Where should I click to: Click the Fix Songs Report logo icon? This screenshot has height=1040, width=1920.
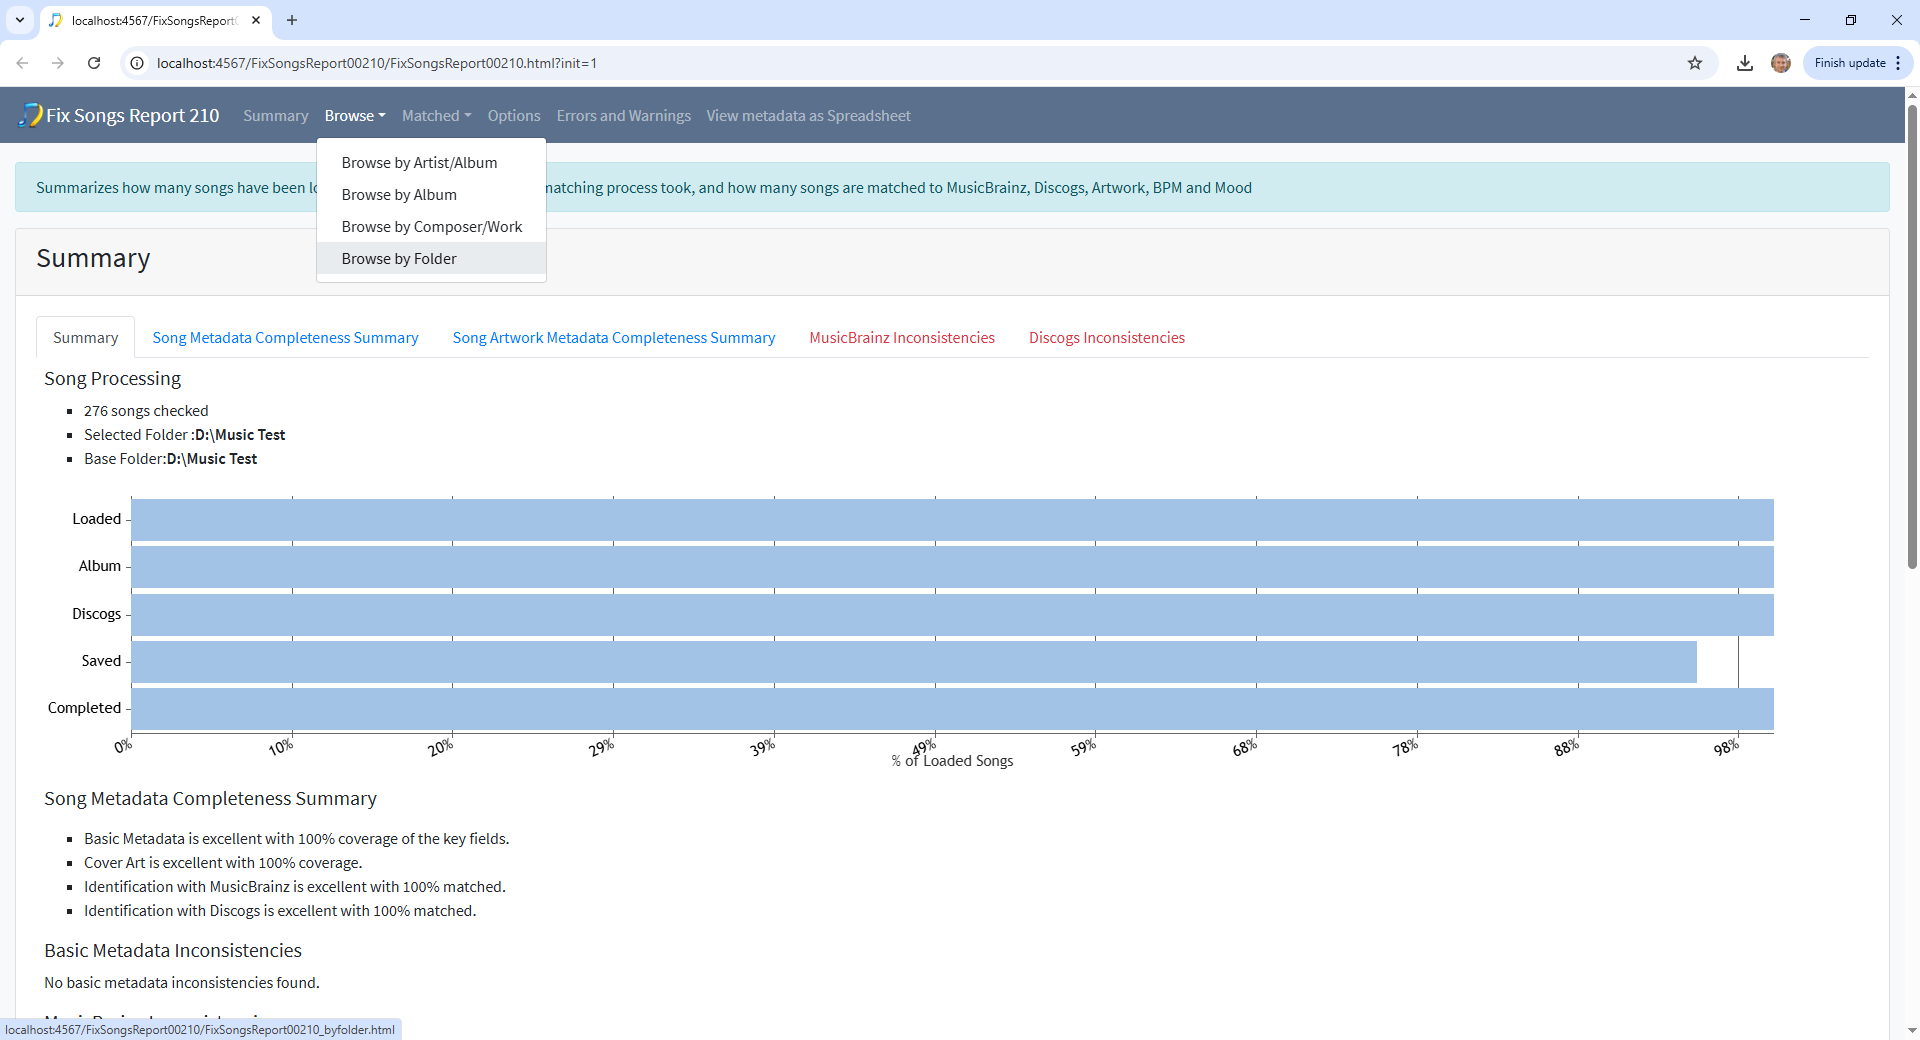point(31,115)
